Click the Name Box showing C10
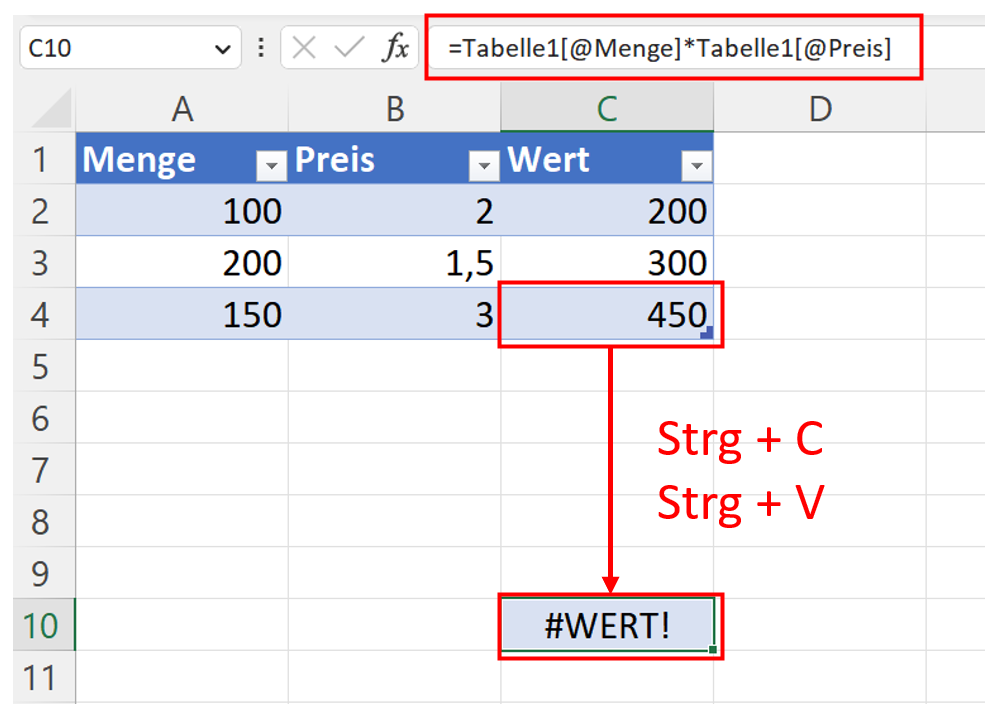1001x719 pixels. (x=110, y=48)
